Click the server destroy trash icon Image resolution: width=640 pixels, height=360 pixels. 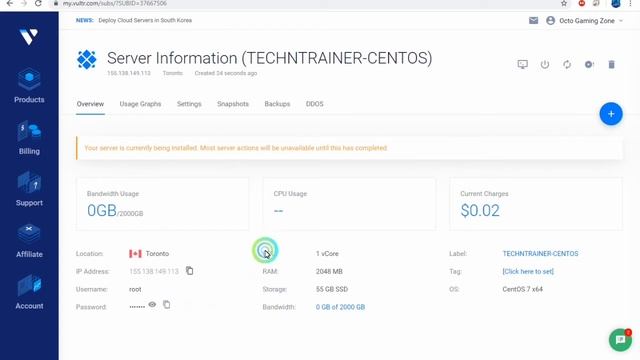coord(611,64)
